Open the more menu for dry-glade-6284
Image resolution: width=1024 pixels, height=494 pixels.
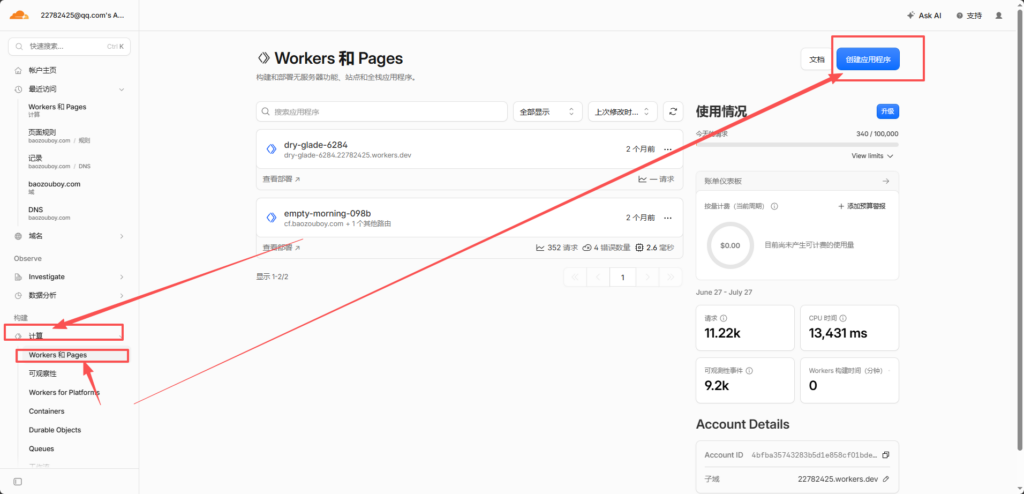[x=667, y=149]
